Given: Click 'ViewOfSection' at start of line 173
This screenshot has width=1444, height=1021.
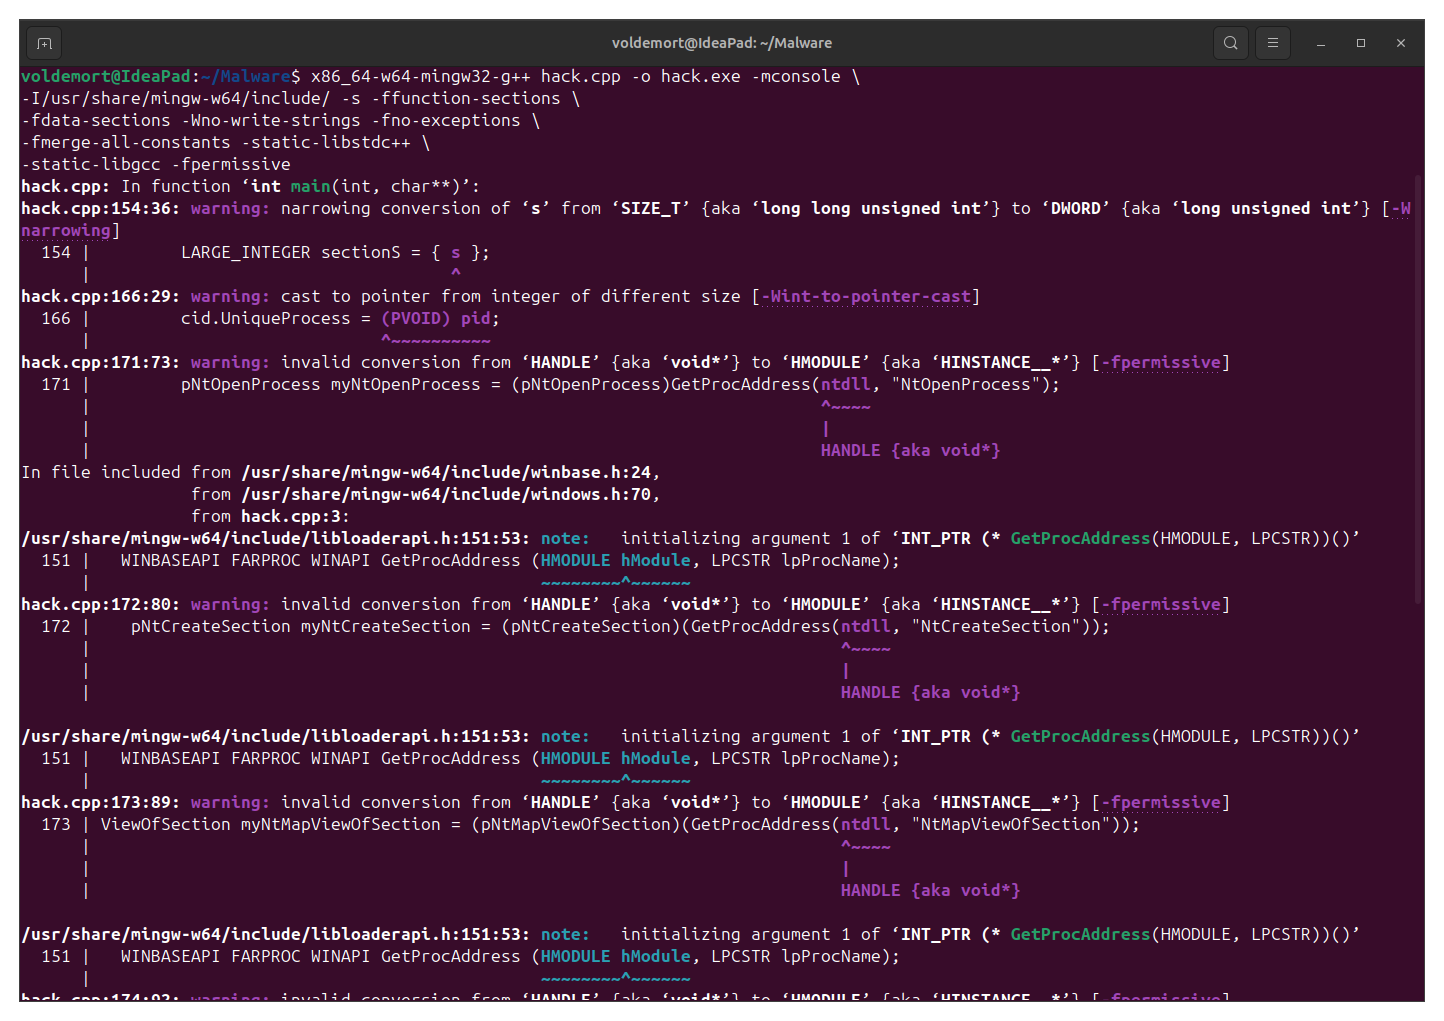Looking at the screenshot, I should click(166, 825).
